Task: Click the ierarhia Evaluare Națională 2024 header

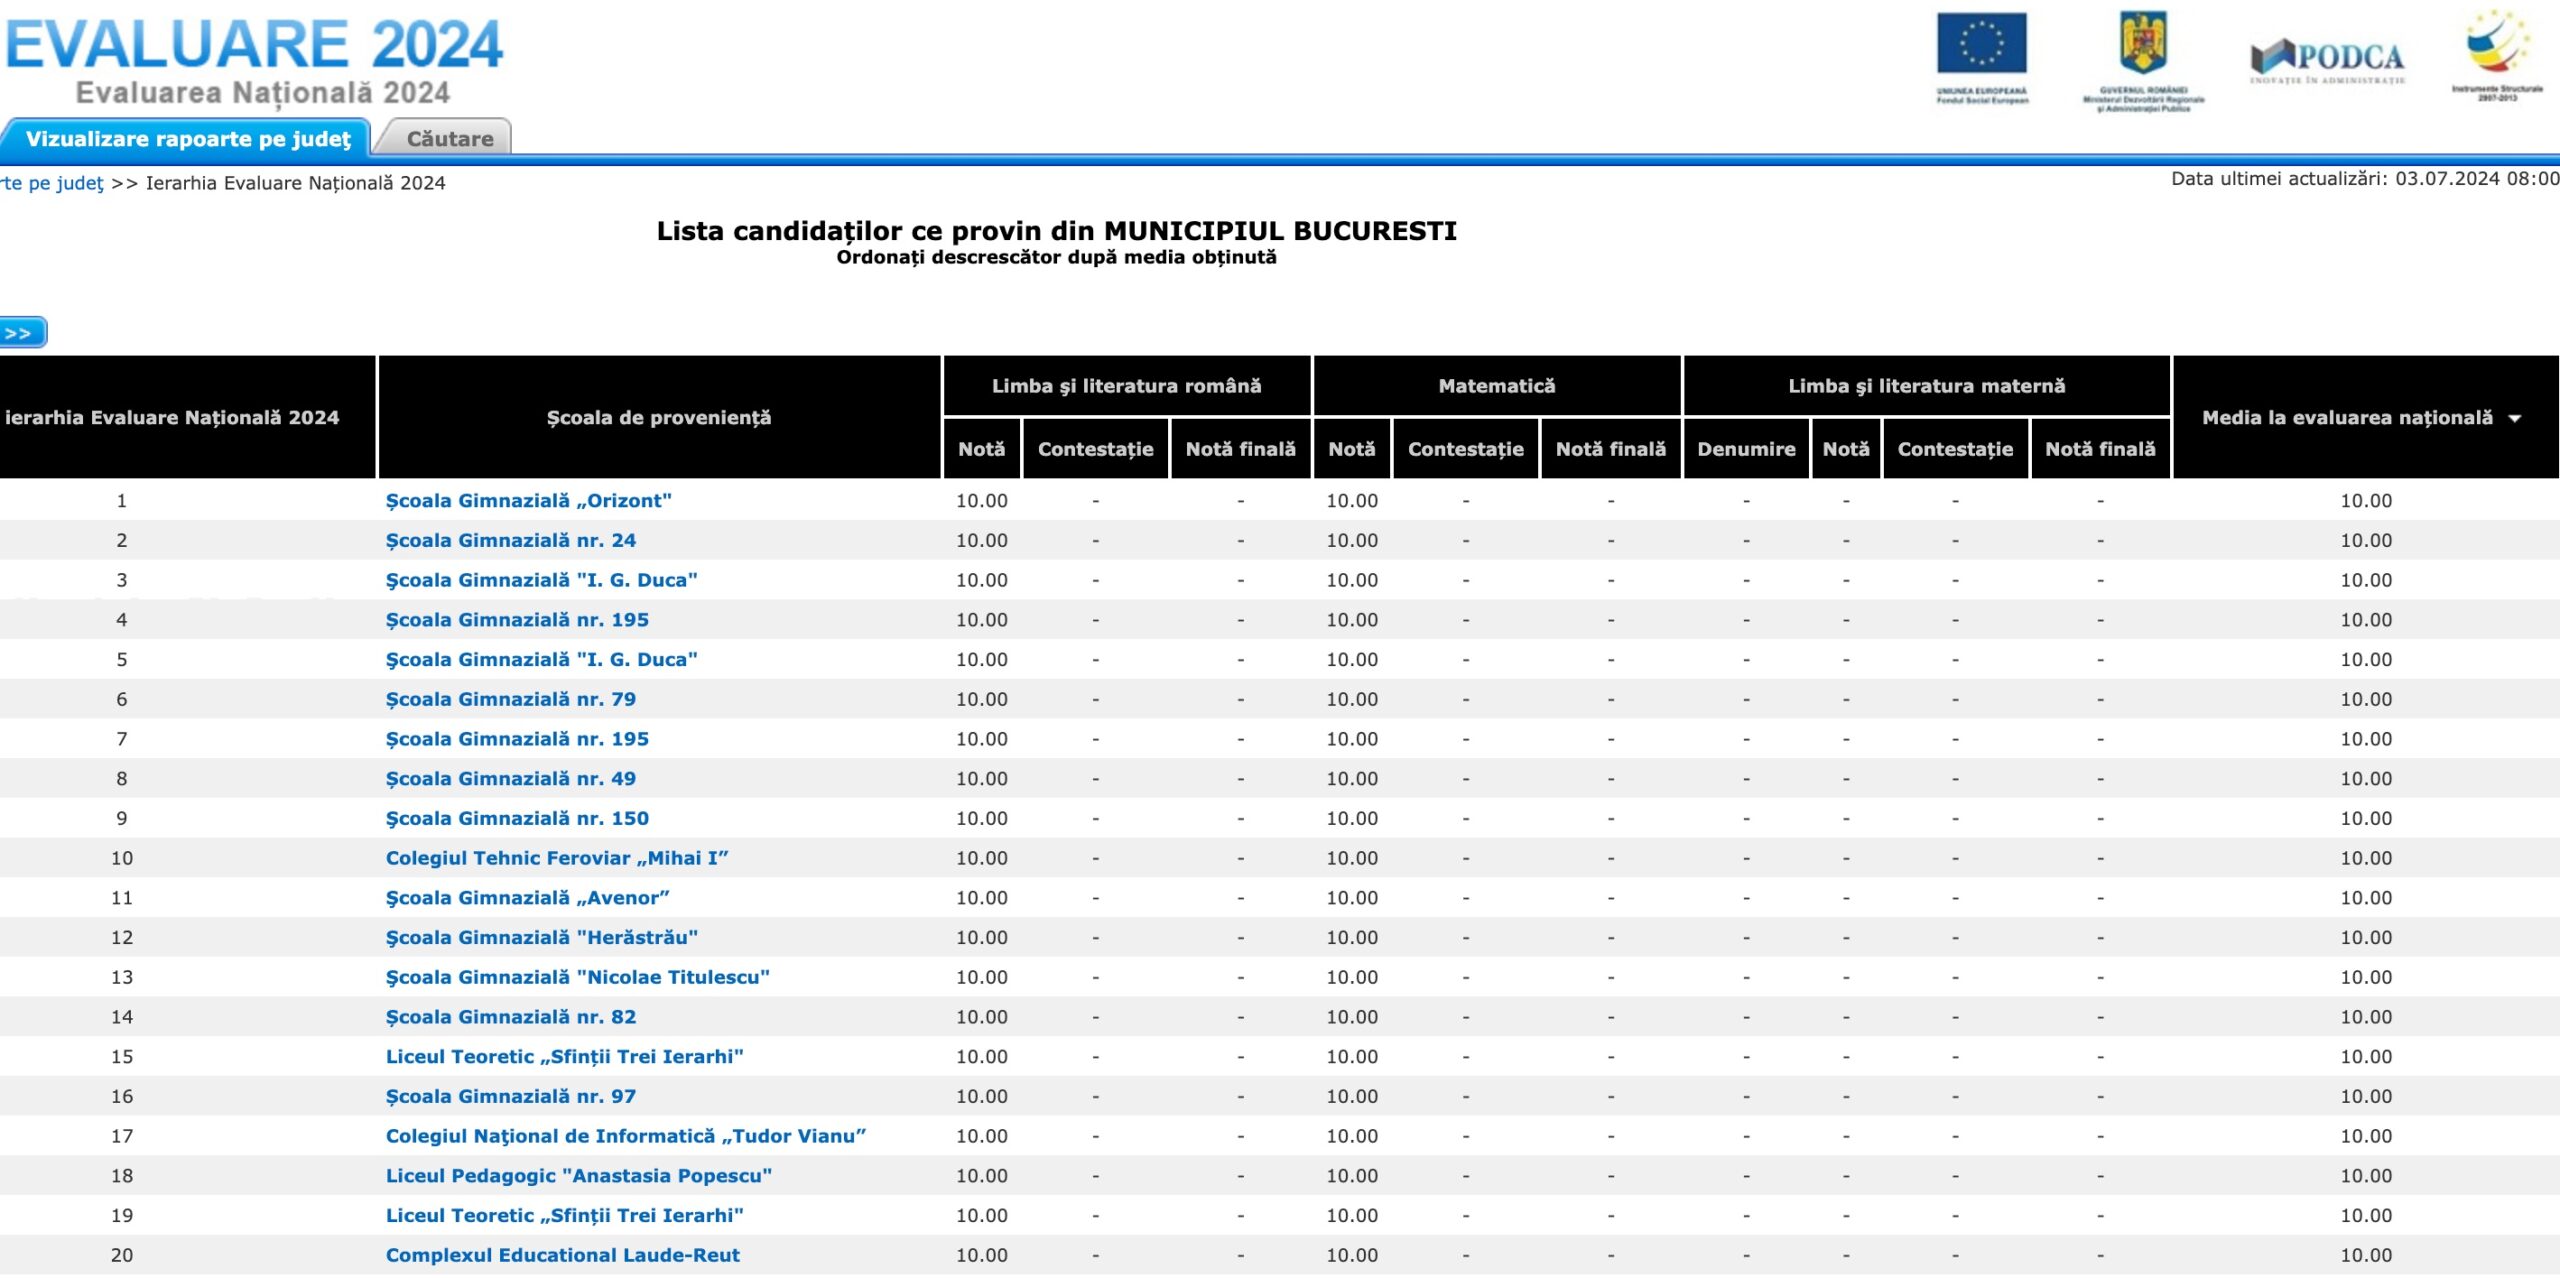Action: (172, 418)
